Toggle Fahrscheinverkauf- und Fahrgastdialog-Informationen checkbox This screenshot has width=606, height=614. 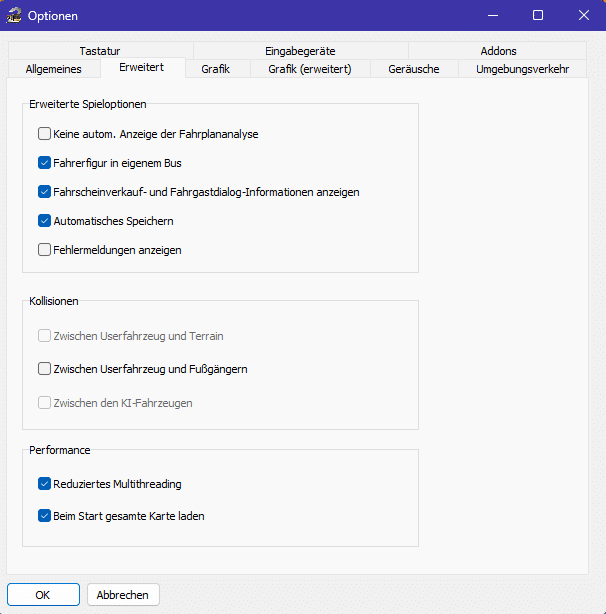pos(44,191)
